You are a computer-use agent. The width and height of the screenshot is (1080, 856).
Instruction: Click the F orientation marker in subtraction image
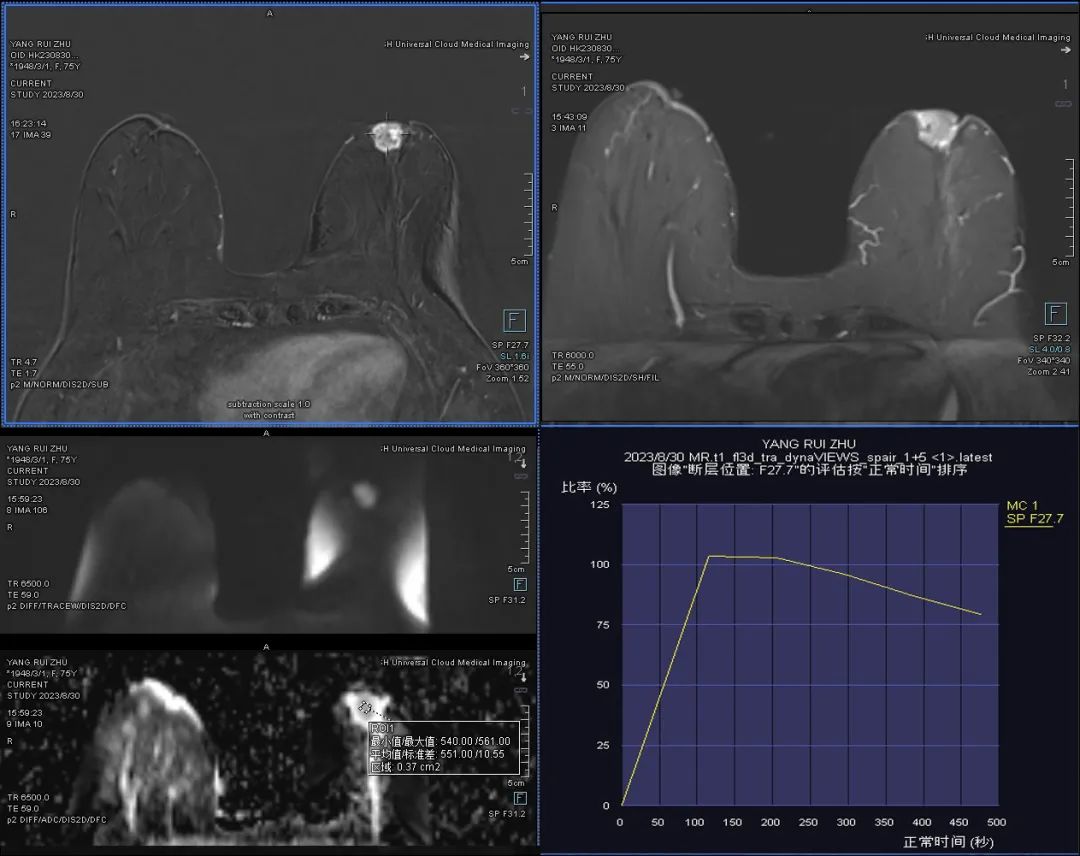coord(515,320)
